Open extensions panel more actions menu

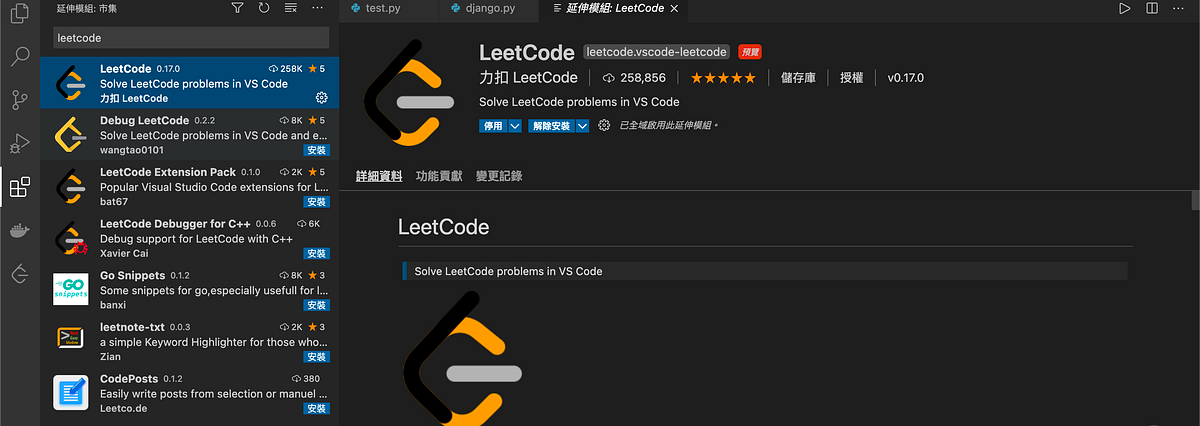[318, 8]
